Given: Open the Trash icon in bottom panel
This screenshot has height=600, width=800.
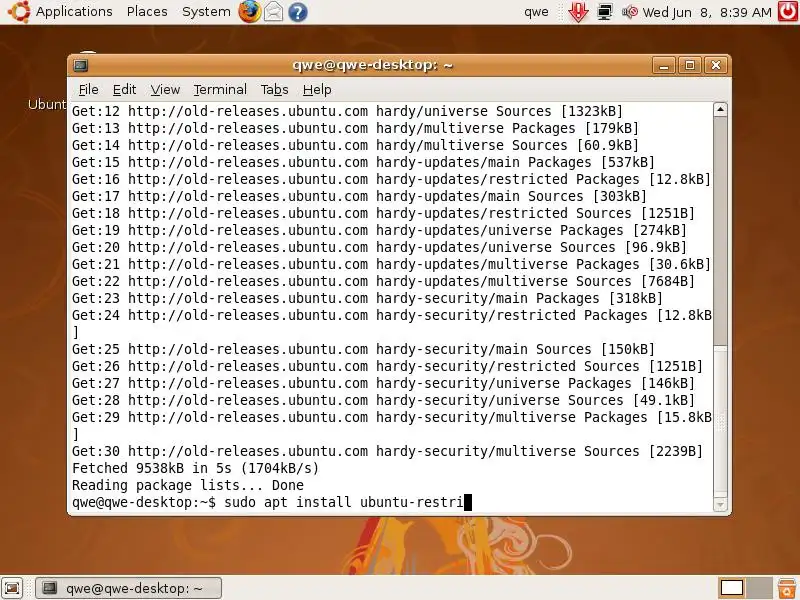Looking at the screenshot, I should click(x=787, y=588).
